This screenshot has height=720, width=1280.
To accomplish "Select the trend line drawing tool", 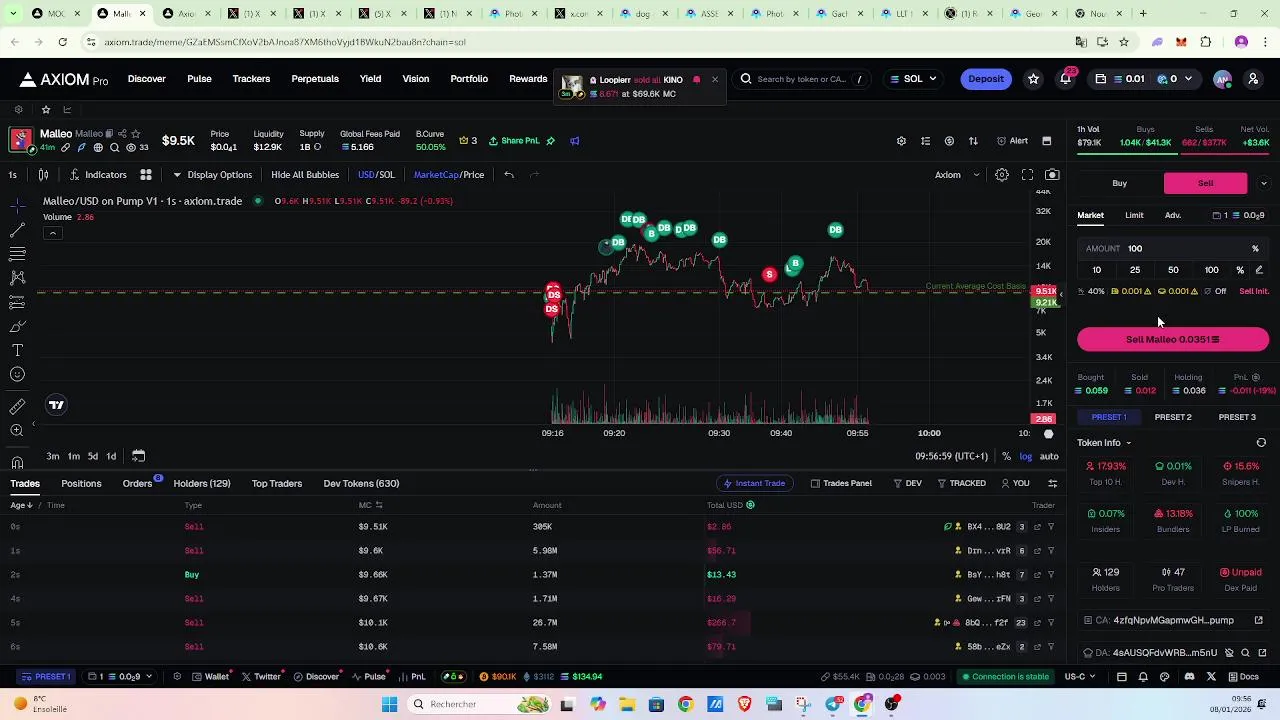I will point(17,229).
